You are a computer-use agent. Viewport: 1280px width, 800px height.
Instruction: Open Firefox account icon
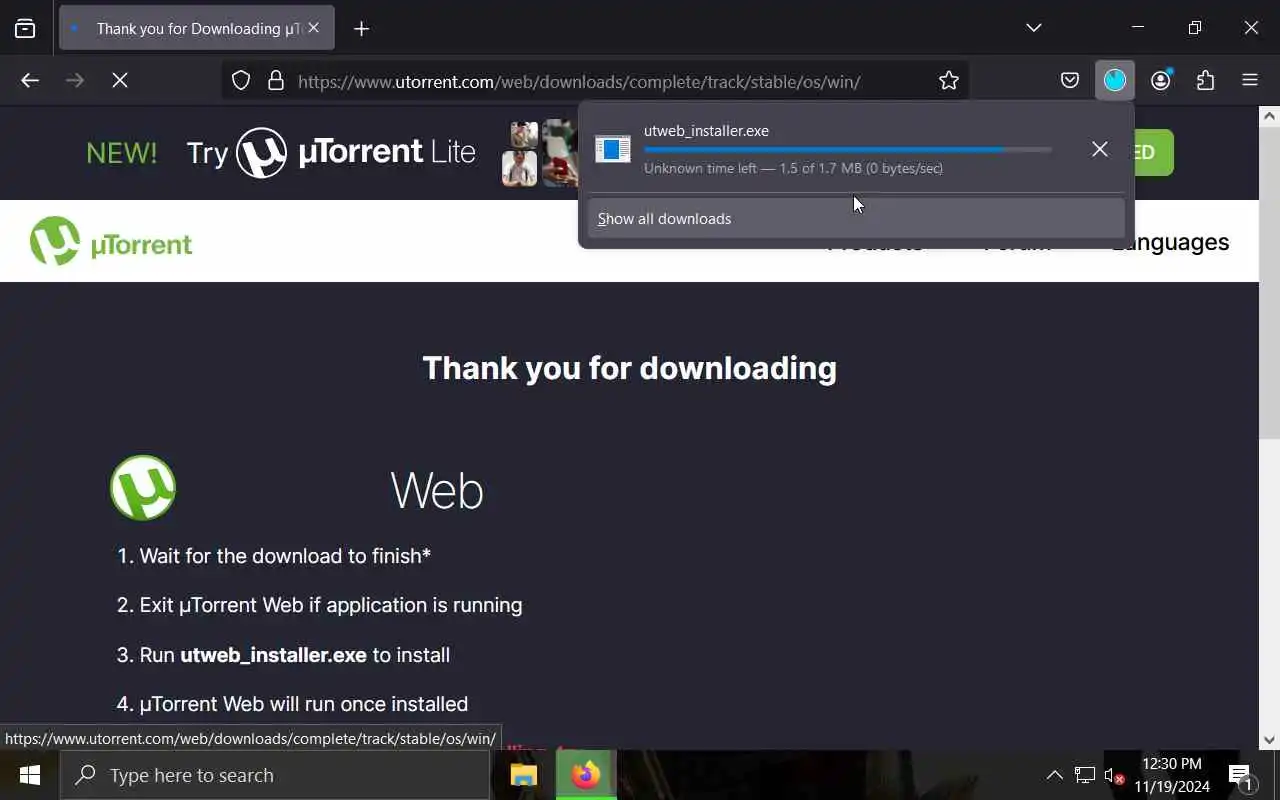point(1160,81)
